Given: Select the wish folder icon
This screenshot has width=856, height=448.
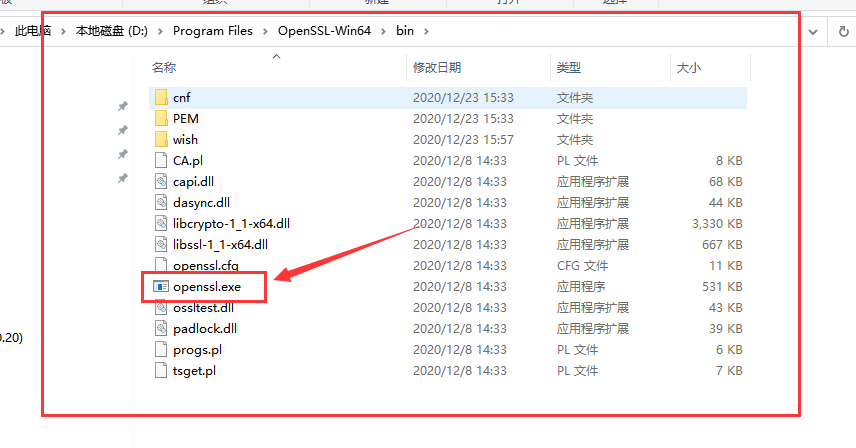Looking at the screenshot, I should tap(161, 139).
